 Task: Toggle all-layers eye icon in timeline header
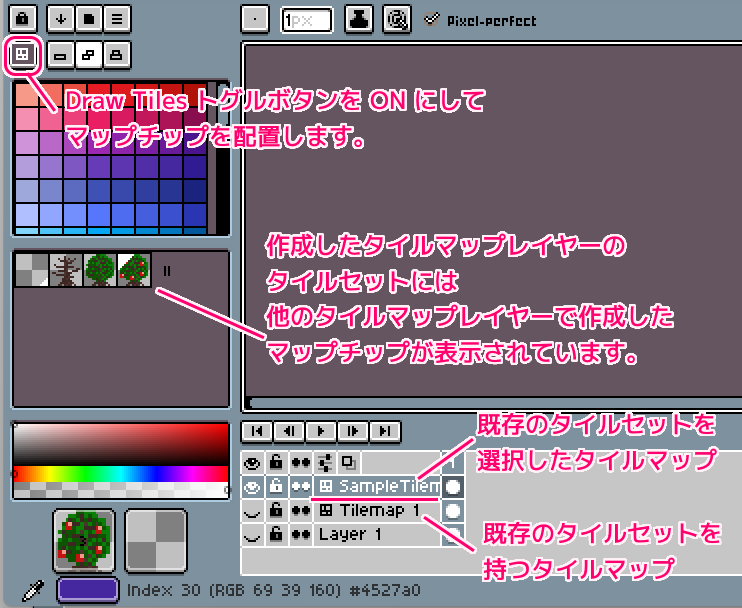[252, 463]
